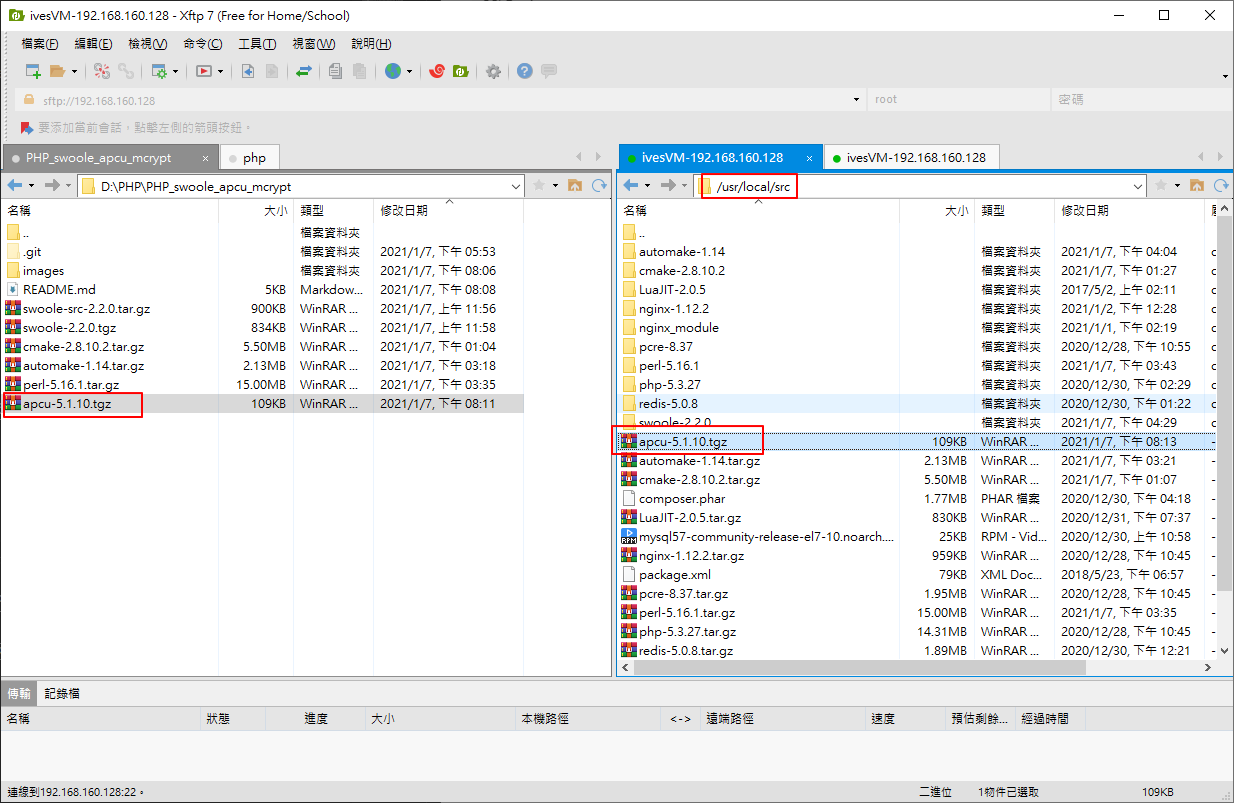Refresh the remote pane listing
The height and width of the screenshot is (803, 1234).
1219,186
